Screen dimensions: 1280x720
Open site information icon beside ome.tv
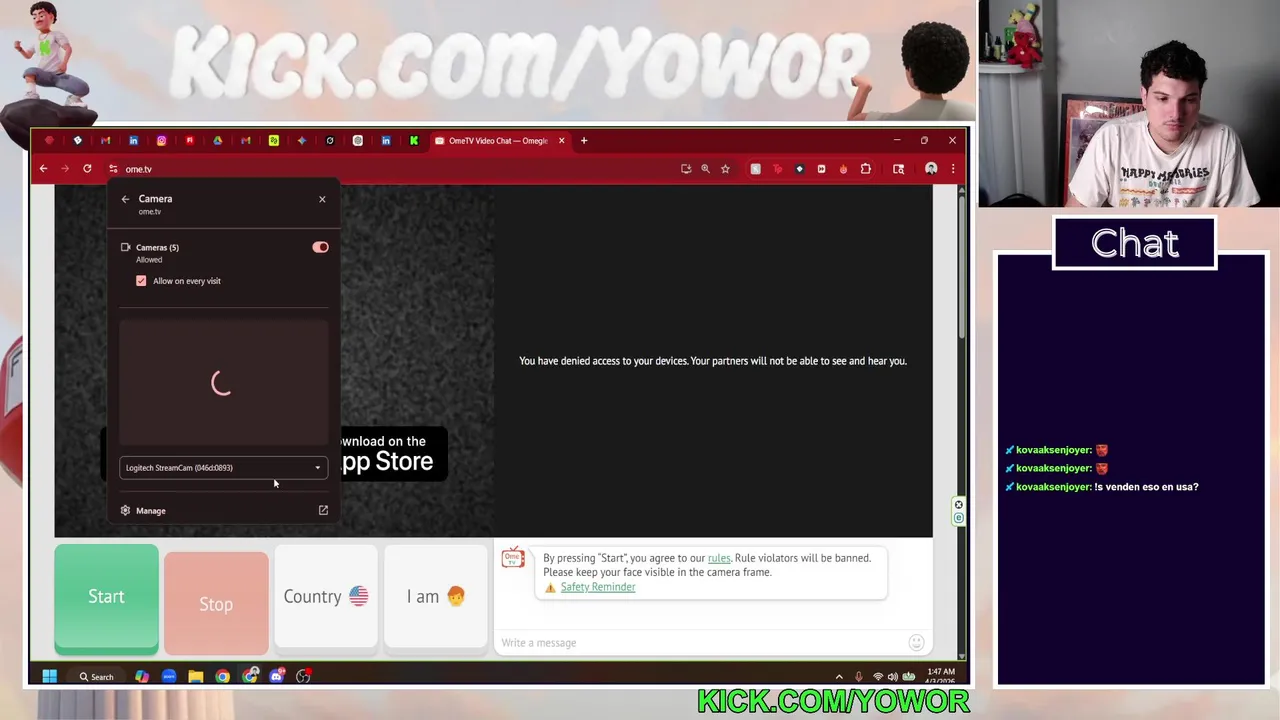click(x=113, y=169)
